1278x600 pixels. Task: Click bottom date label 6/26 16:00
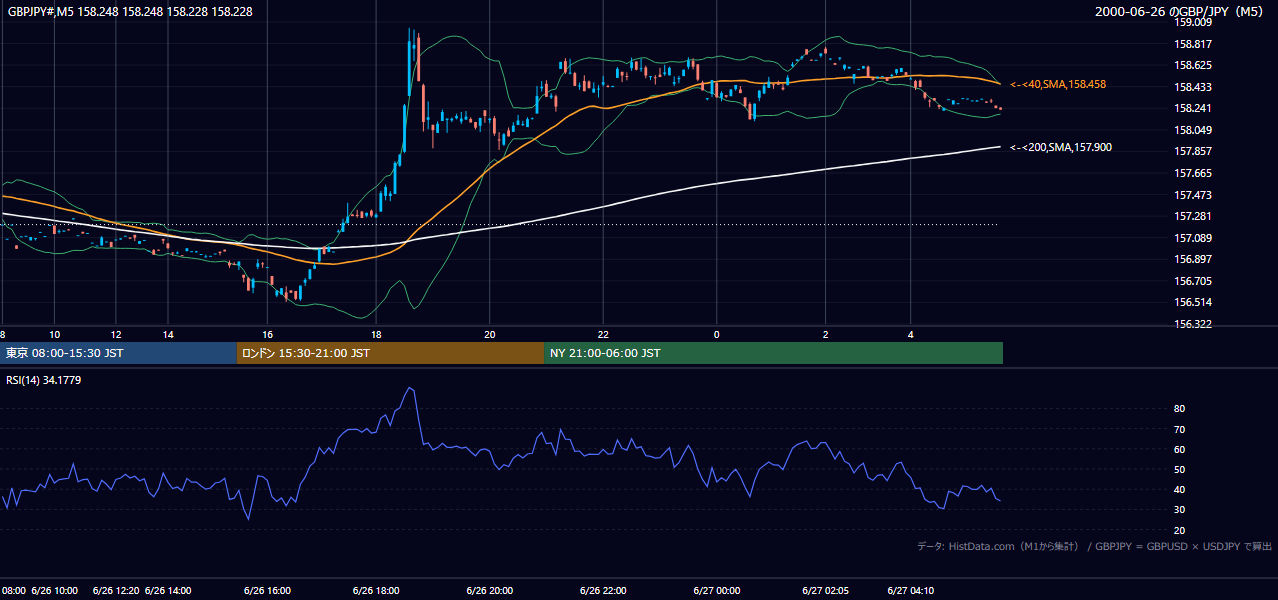point(268,591)
